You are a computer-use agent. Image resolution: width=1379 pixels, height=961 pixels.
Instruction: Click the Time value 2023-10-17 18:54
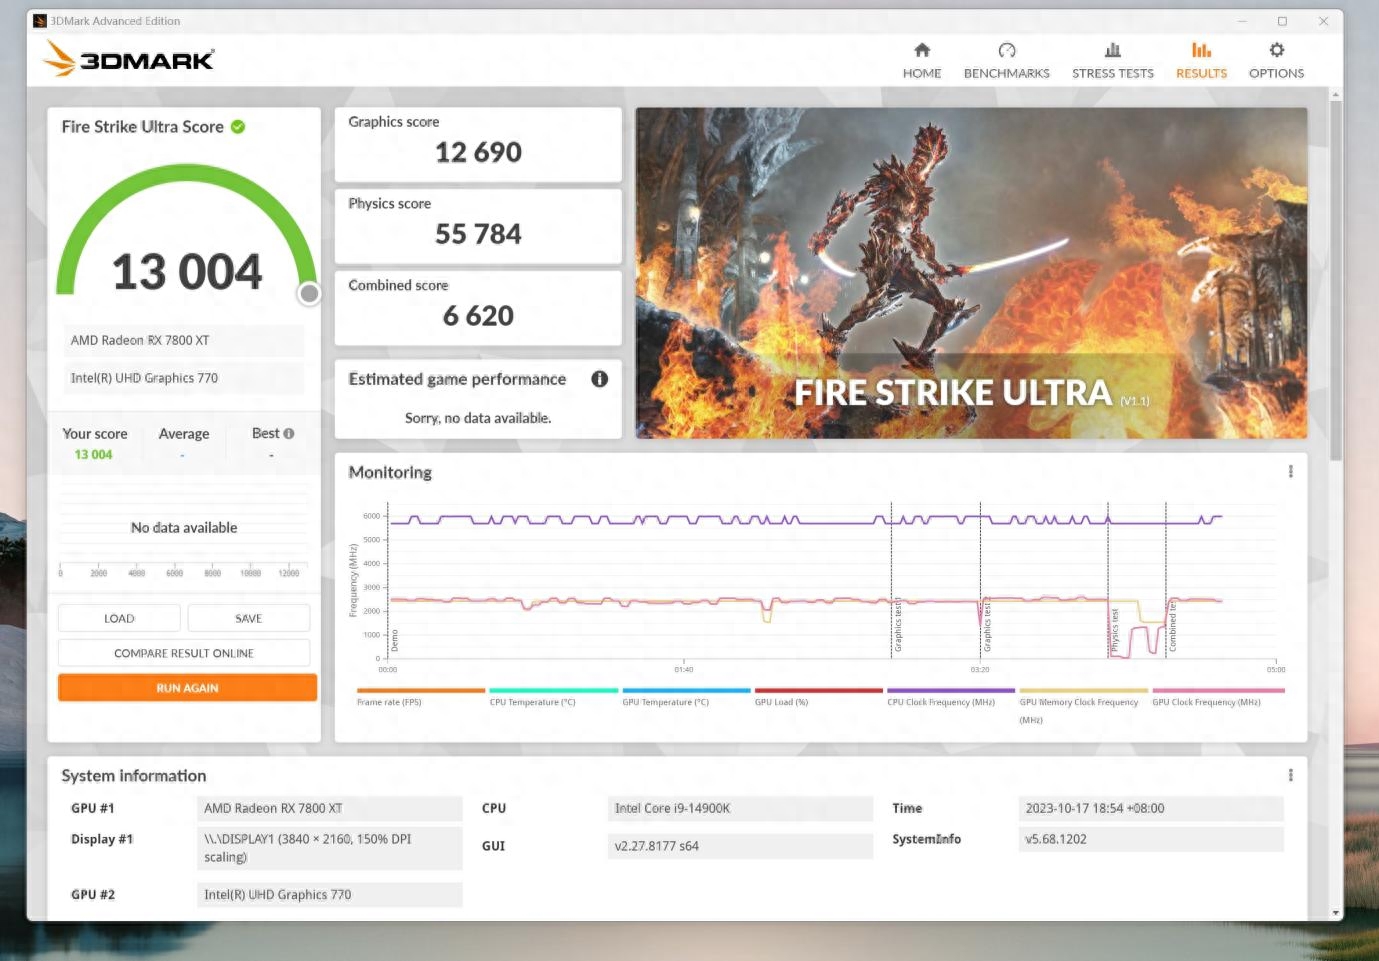[1151, 808]
